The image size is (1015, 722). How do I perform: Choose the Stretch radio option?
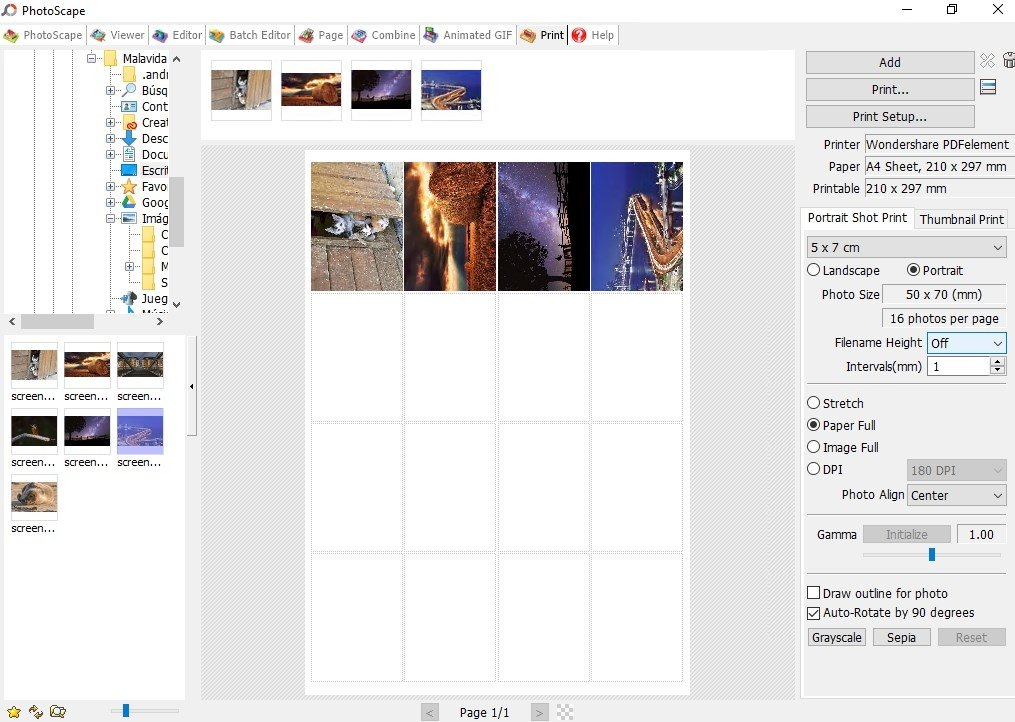(814, 403)
